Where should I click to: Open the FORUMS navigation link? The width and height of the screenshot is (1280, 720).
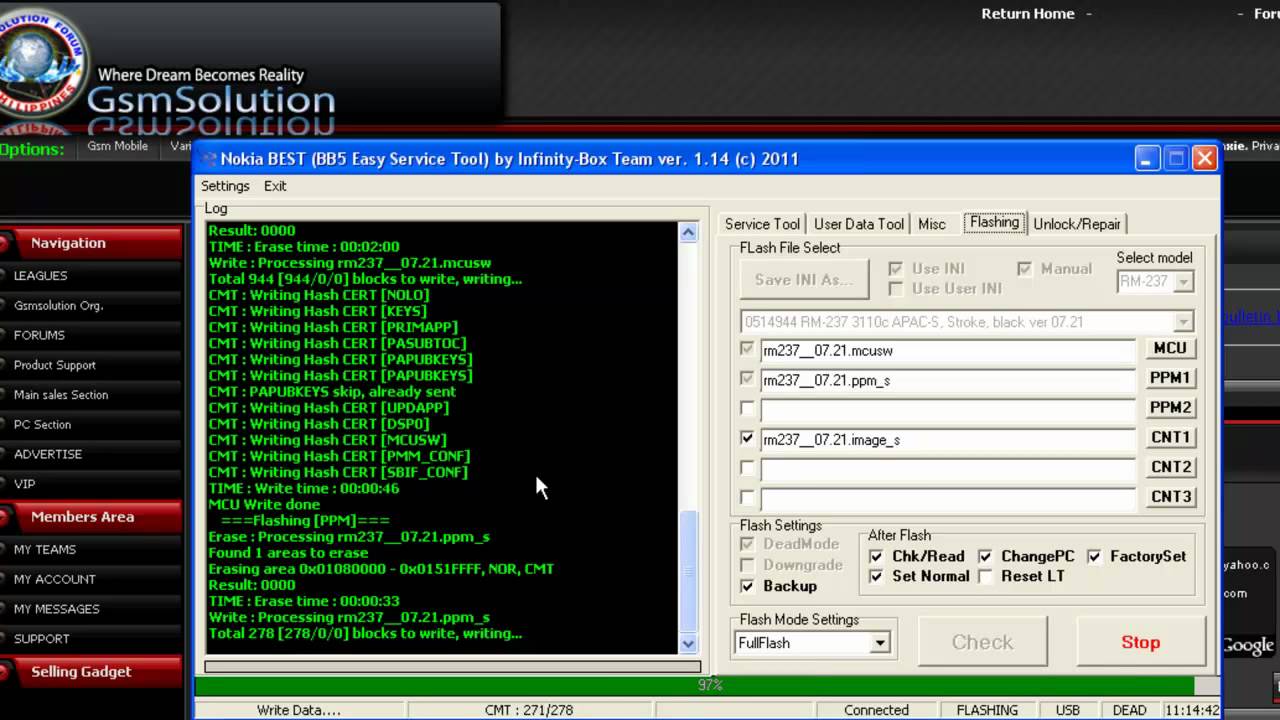click(x=39, y=335)
